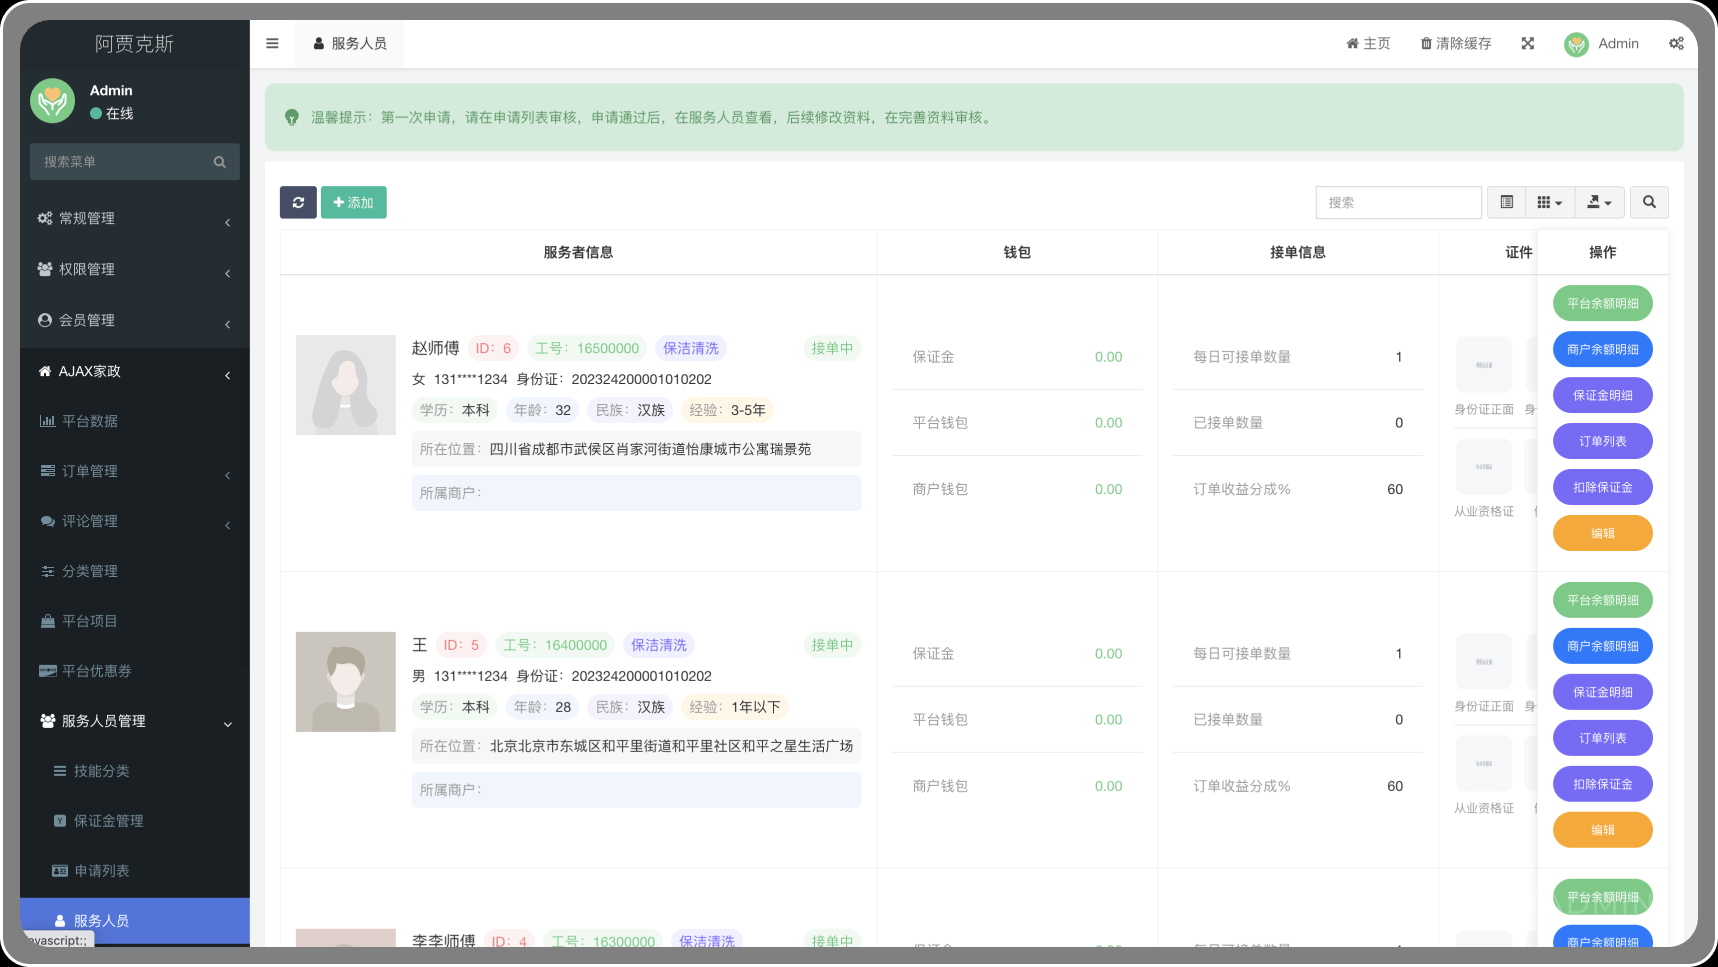Screen dimensions: 1718x967
Task: Click the fullscreen icon in top bar
Action: point(1527,44)
